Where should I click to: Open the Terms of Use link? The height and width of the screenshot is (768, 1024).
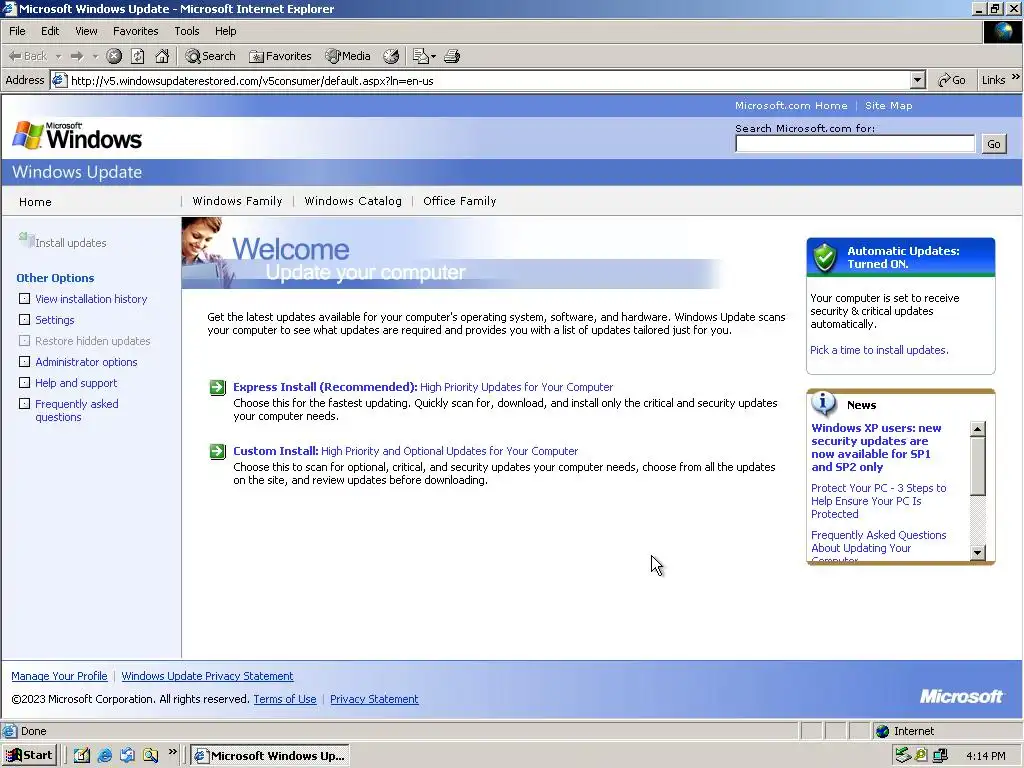(x=285, y=699)
